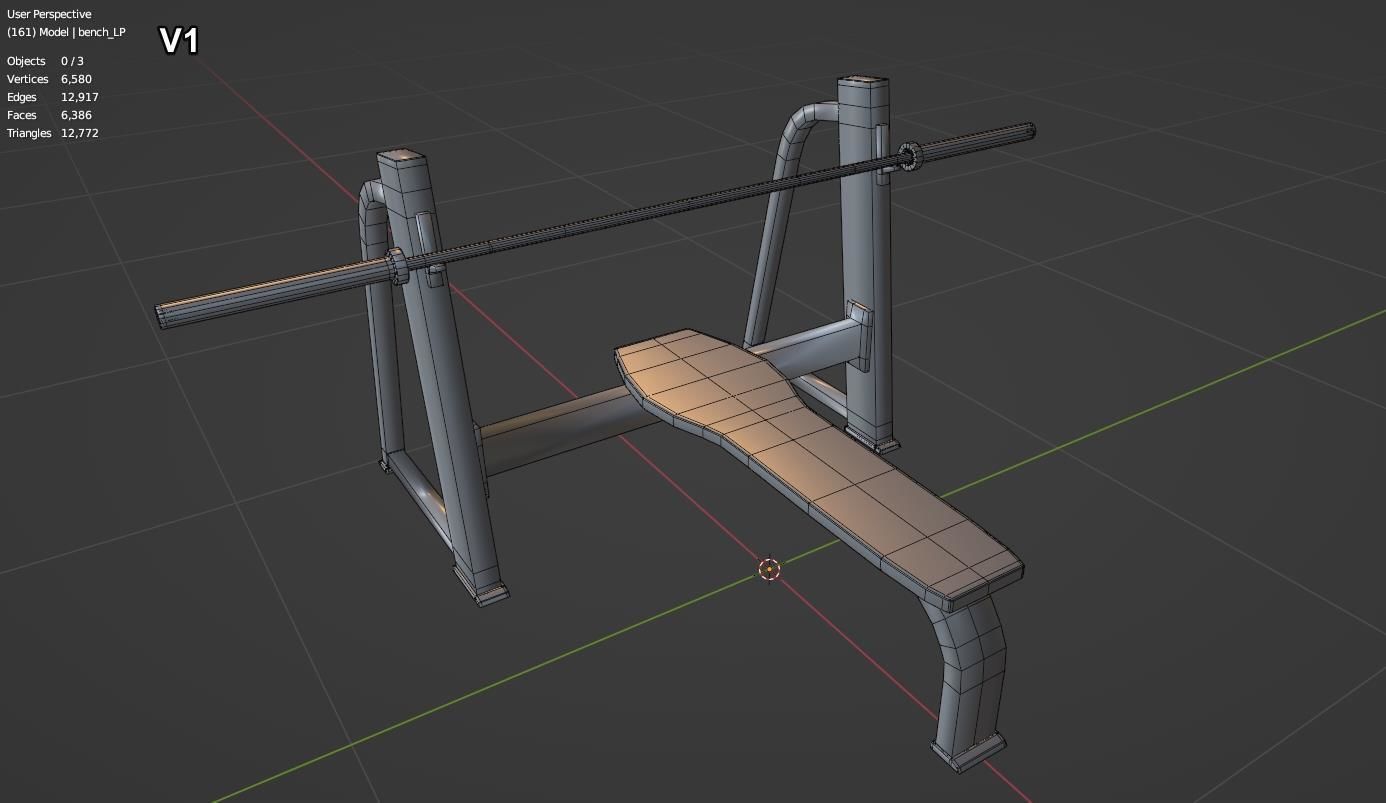Viewport: 1386px width, 803px height.
Task: Click the User Perspective overlay label
Action: [x=49, y=14]
